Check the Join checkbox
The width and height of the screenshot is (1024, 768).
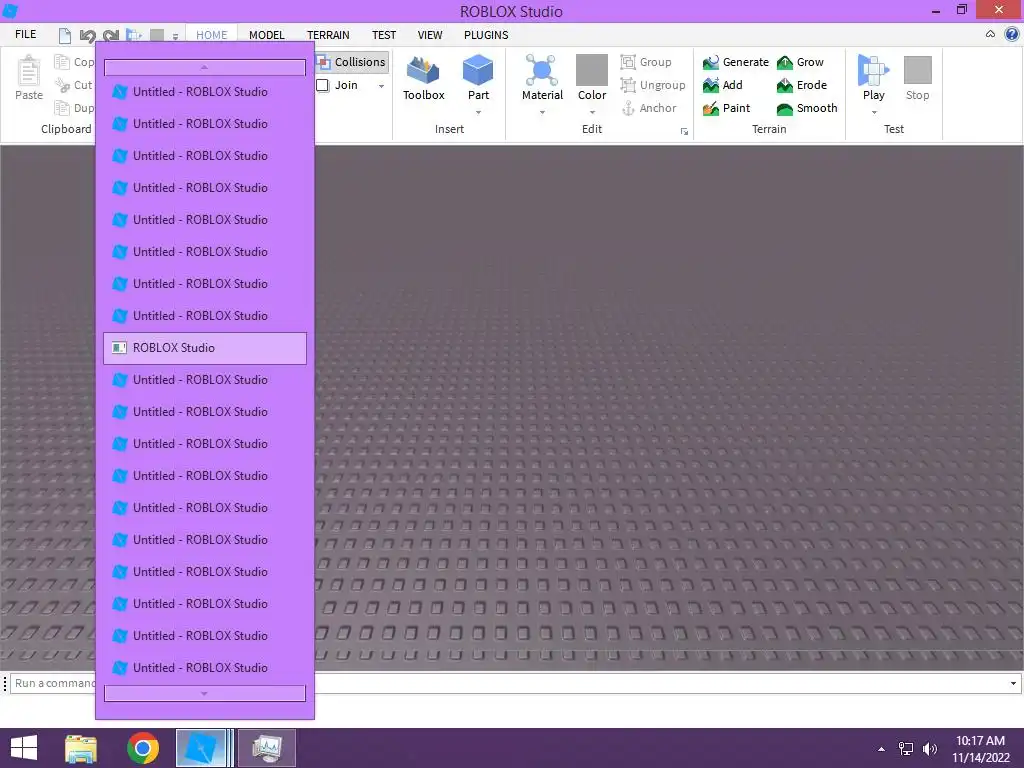pyautogui.click(x=323, y=85)
